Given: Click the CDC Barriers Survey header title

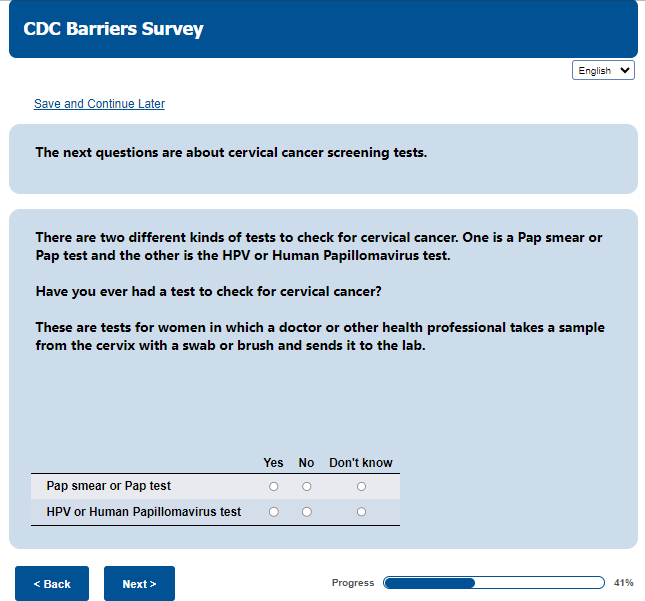Looking at the screenshot, I should pyautogui.click(x=113, y=29).
